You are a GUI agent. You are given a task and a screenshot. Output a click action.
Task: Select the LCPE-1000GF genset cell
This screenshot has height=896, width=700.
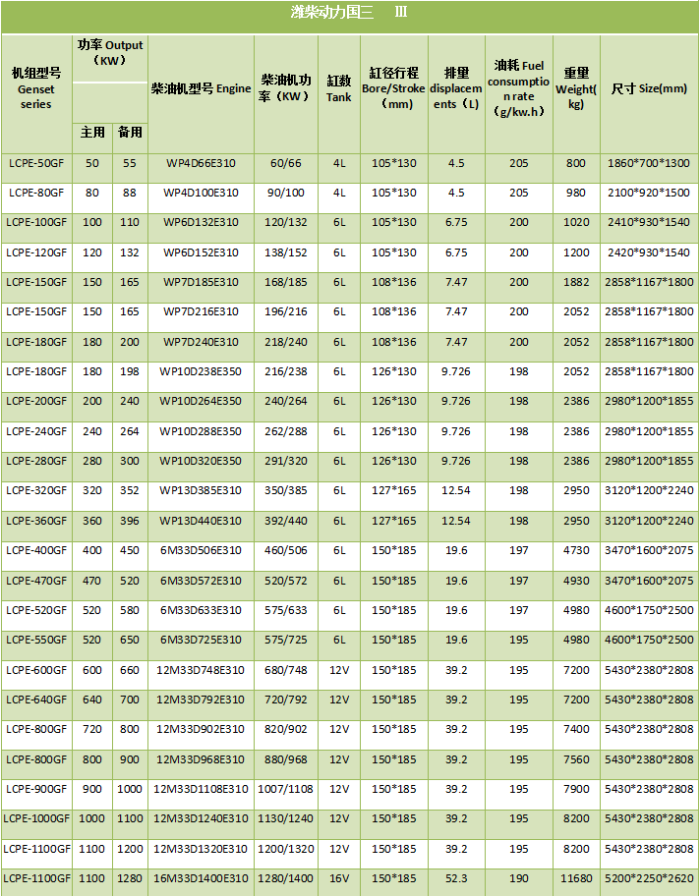click(x=36, y=819)
